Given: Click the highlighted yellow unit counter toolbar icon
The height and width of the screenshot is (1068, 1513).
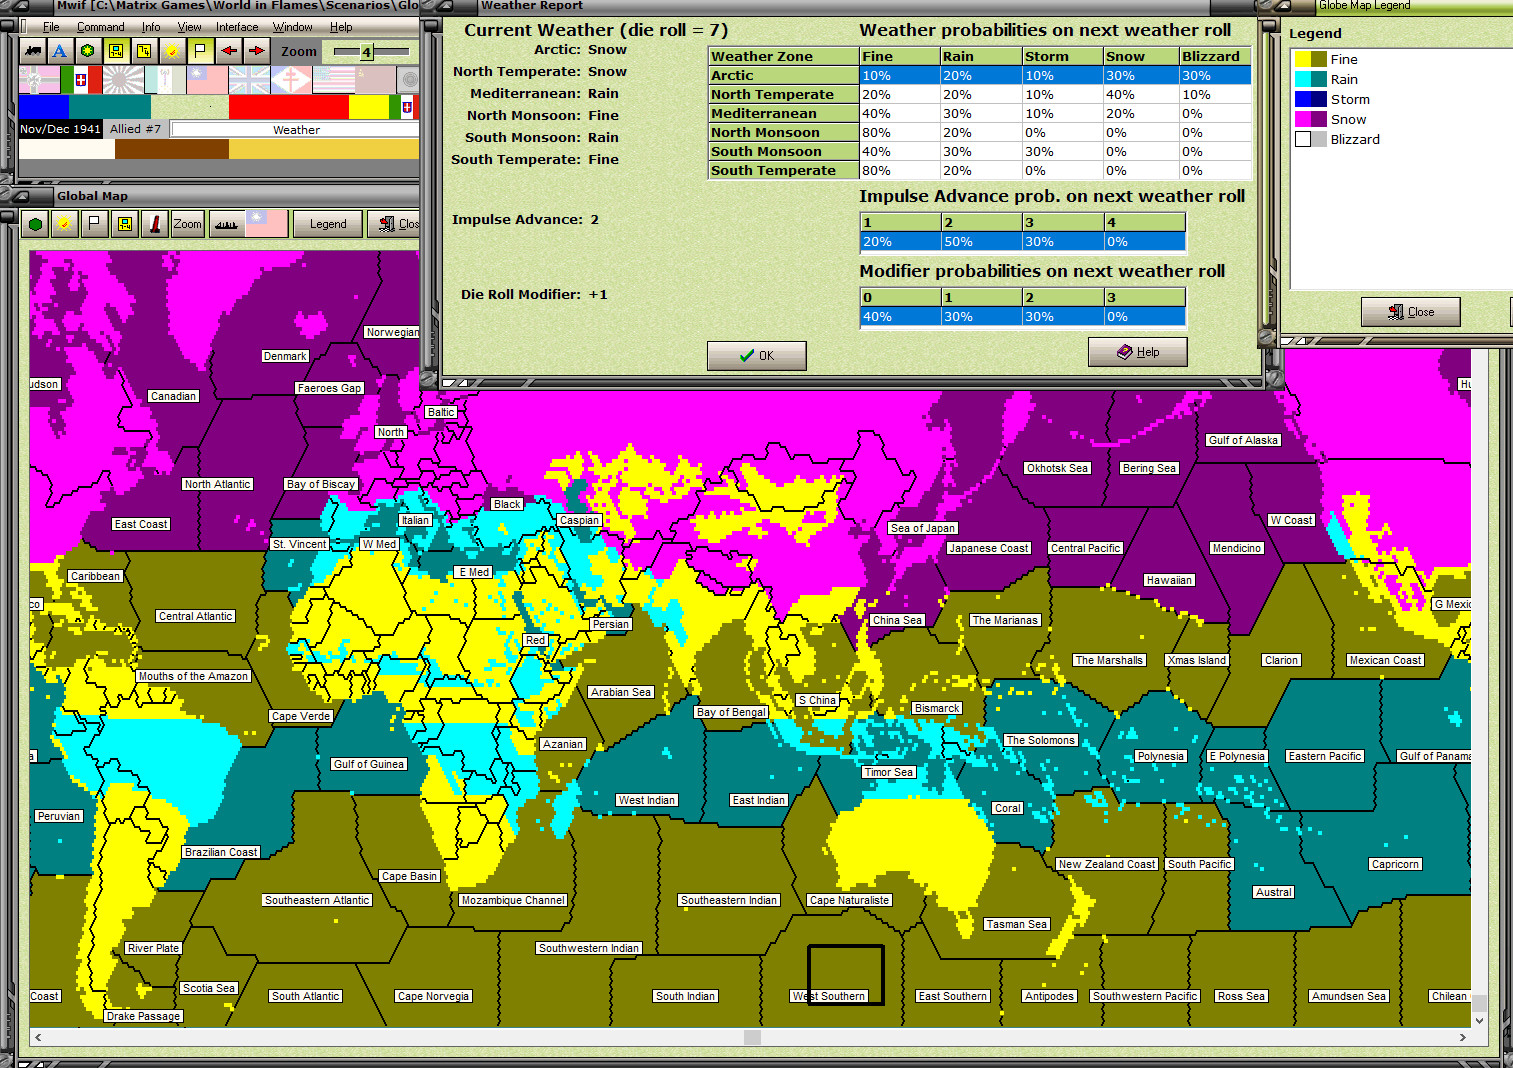Looking at the screenshot, I should tap(116, 51).
